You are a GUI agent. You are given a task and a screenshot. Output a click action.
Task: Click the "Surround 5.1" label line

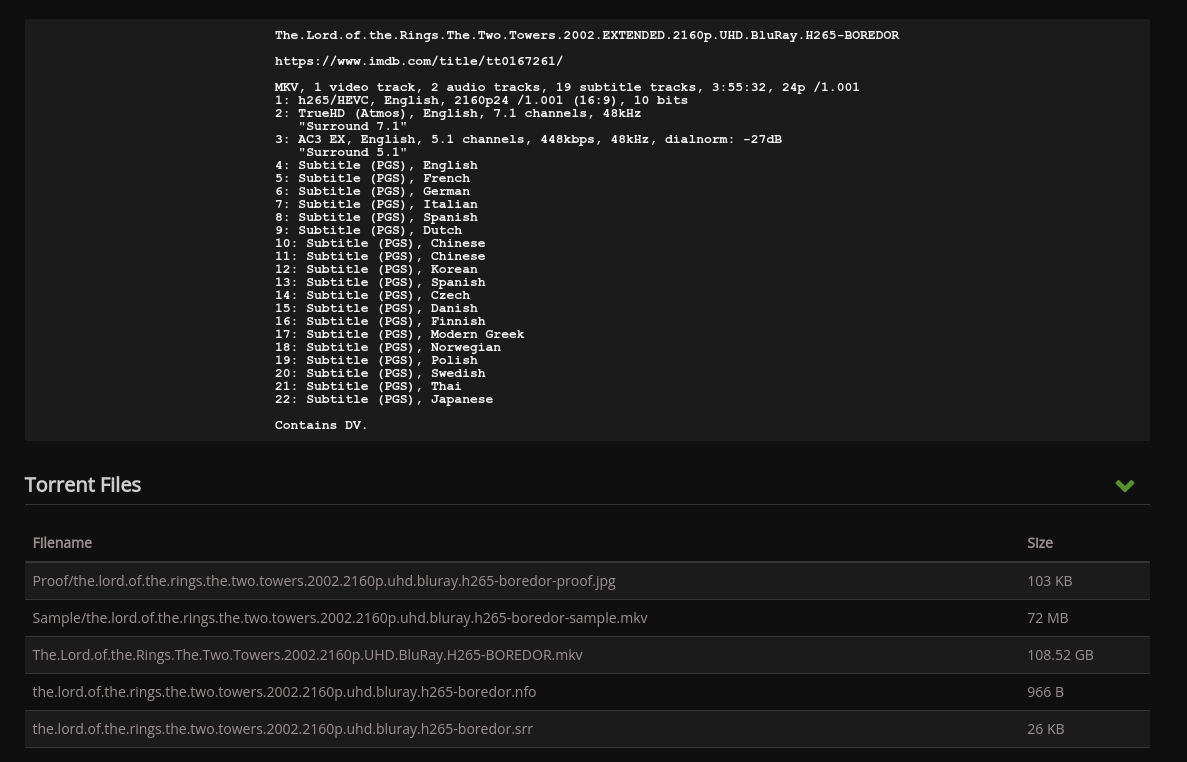pos(352,152)
